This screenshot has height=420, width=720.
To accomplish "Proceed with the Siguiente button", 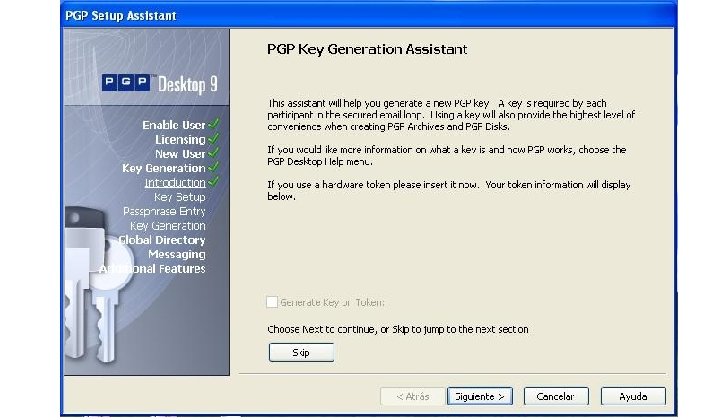I will (x=479, y=396).
